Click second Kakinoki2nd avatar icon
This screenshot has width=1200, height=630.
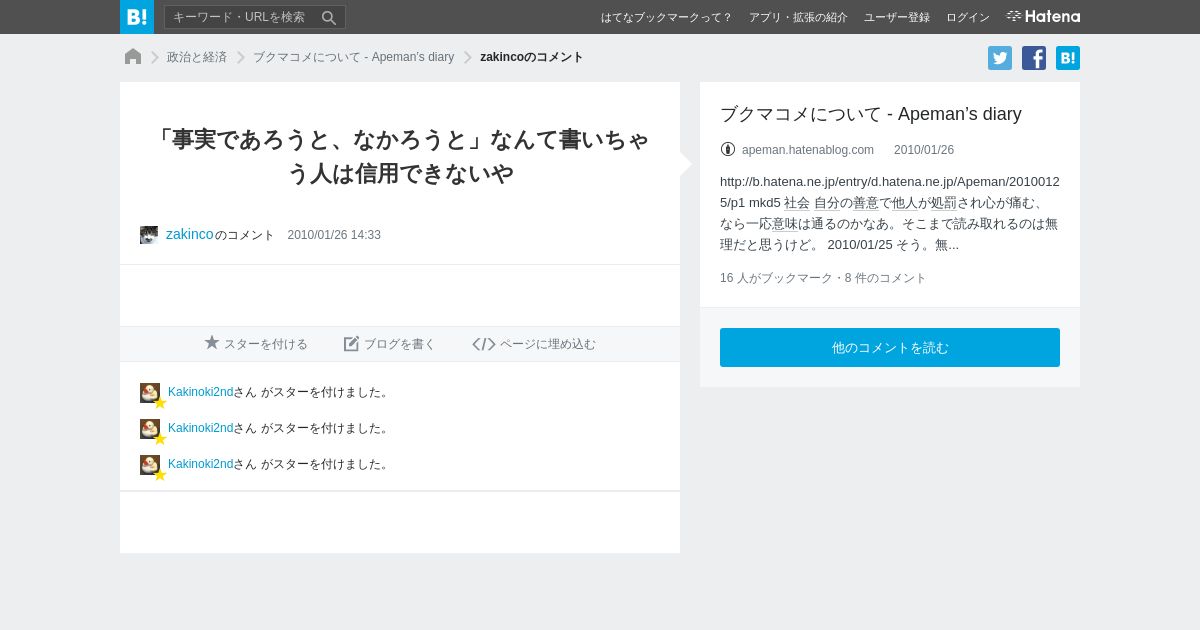[x=150, y=429]
